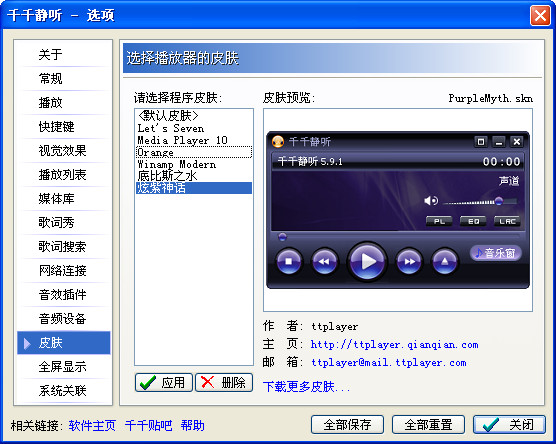
Task: Click the 声道 channel label in preview
Action: point(509,181)
